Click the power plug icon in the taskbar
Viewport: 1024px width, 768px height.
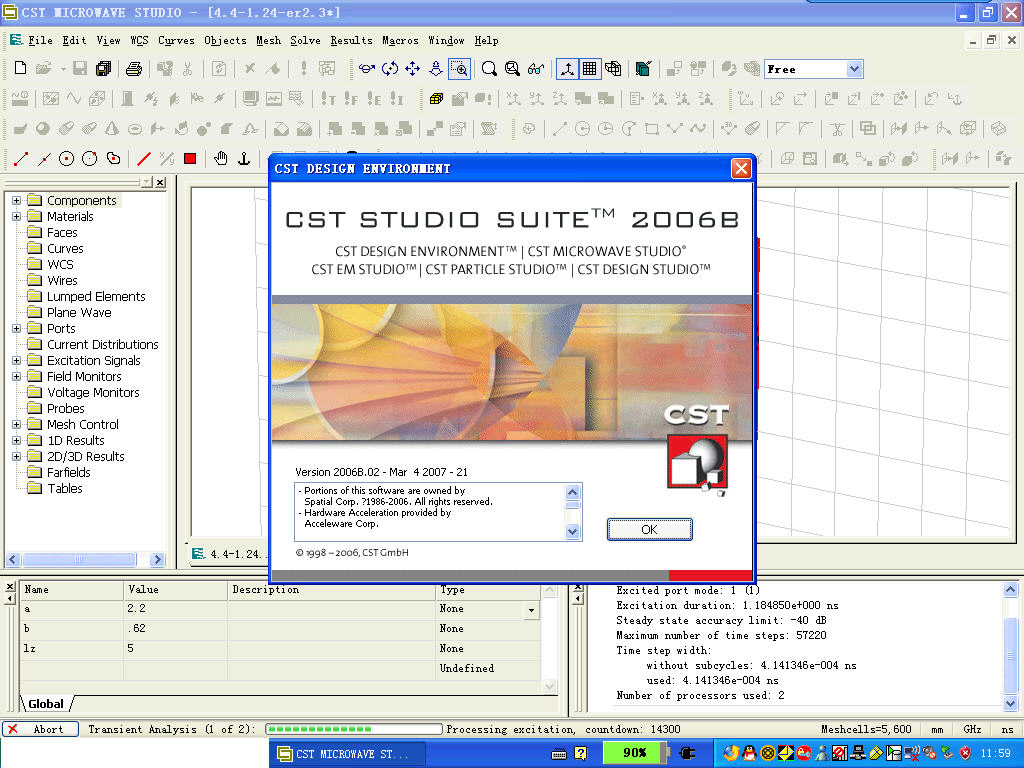(x=687, y=754)
